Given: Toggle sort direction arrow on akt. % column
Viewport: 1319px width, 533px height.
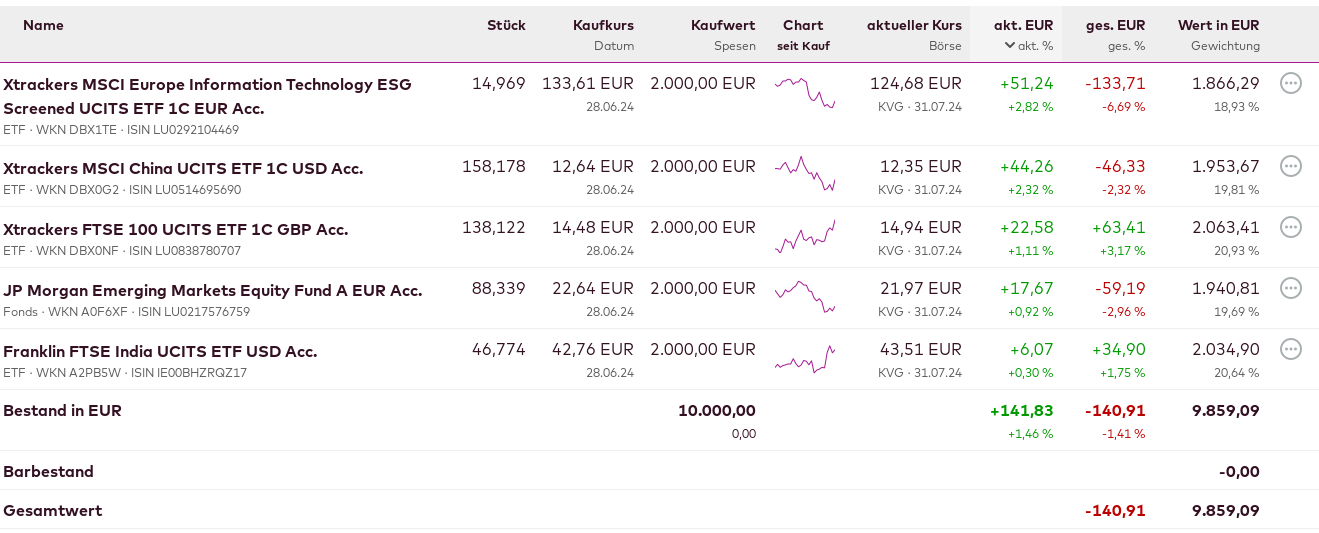Looking at the screenshot, I should point(1010,45).
